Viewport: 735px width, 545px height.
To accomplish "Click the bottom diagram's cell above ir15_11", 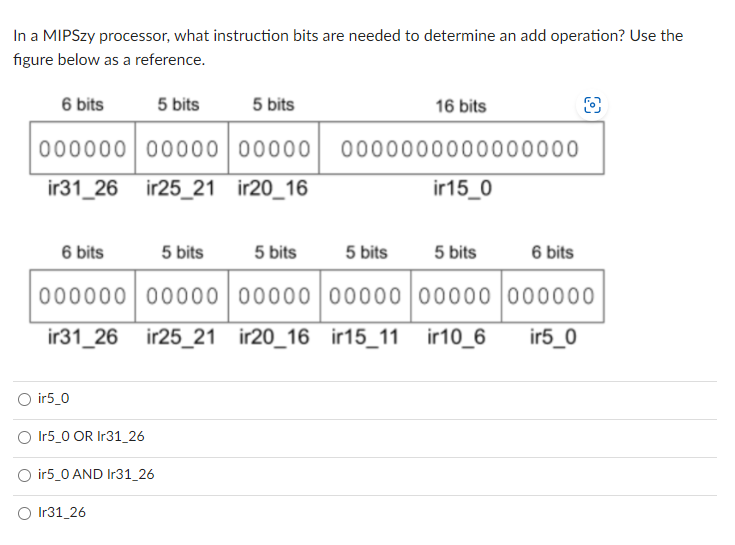I will click(366, 296).
